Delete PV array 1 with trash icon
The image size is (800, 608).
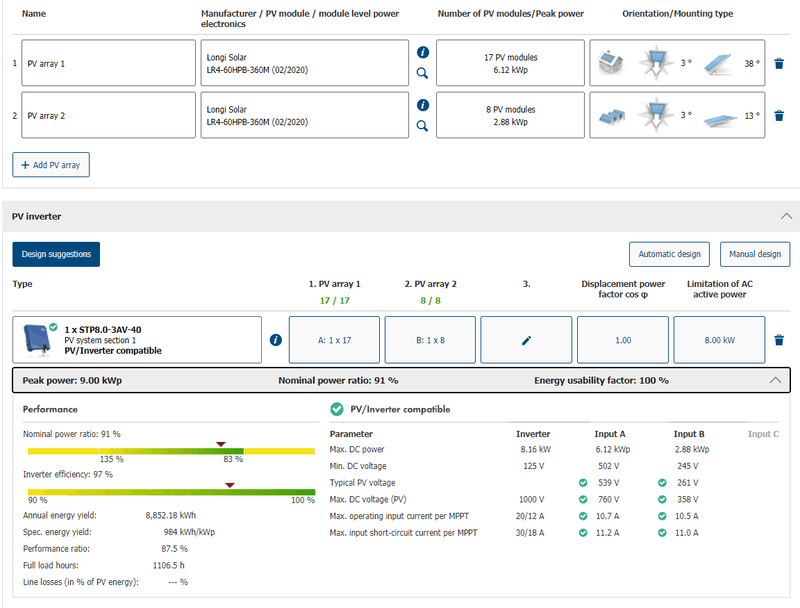tap(779, 63)
